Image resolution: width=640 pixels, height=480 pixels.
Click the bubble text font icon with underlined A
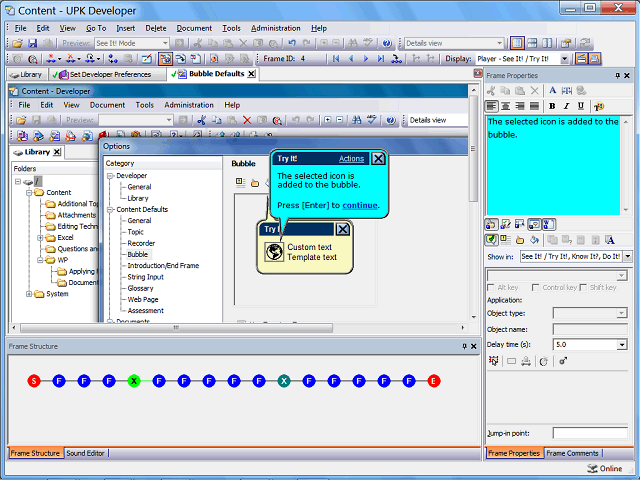point(610,240)
